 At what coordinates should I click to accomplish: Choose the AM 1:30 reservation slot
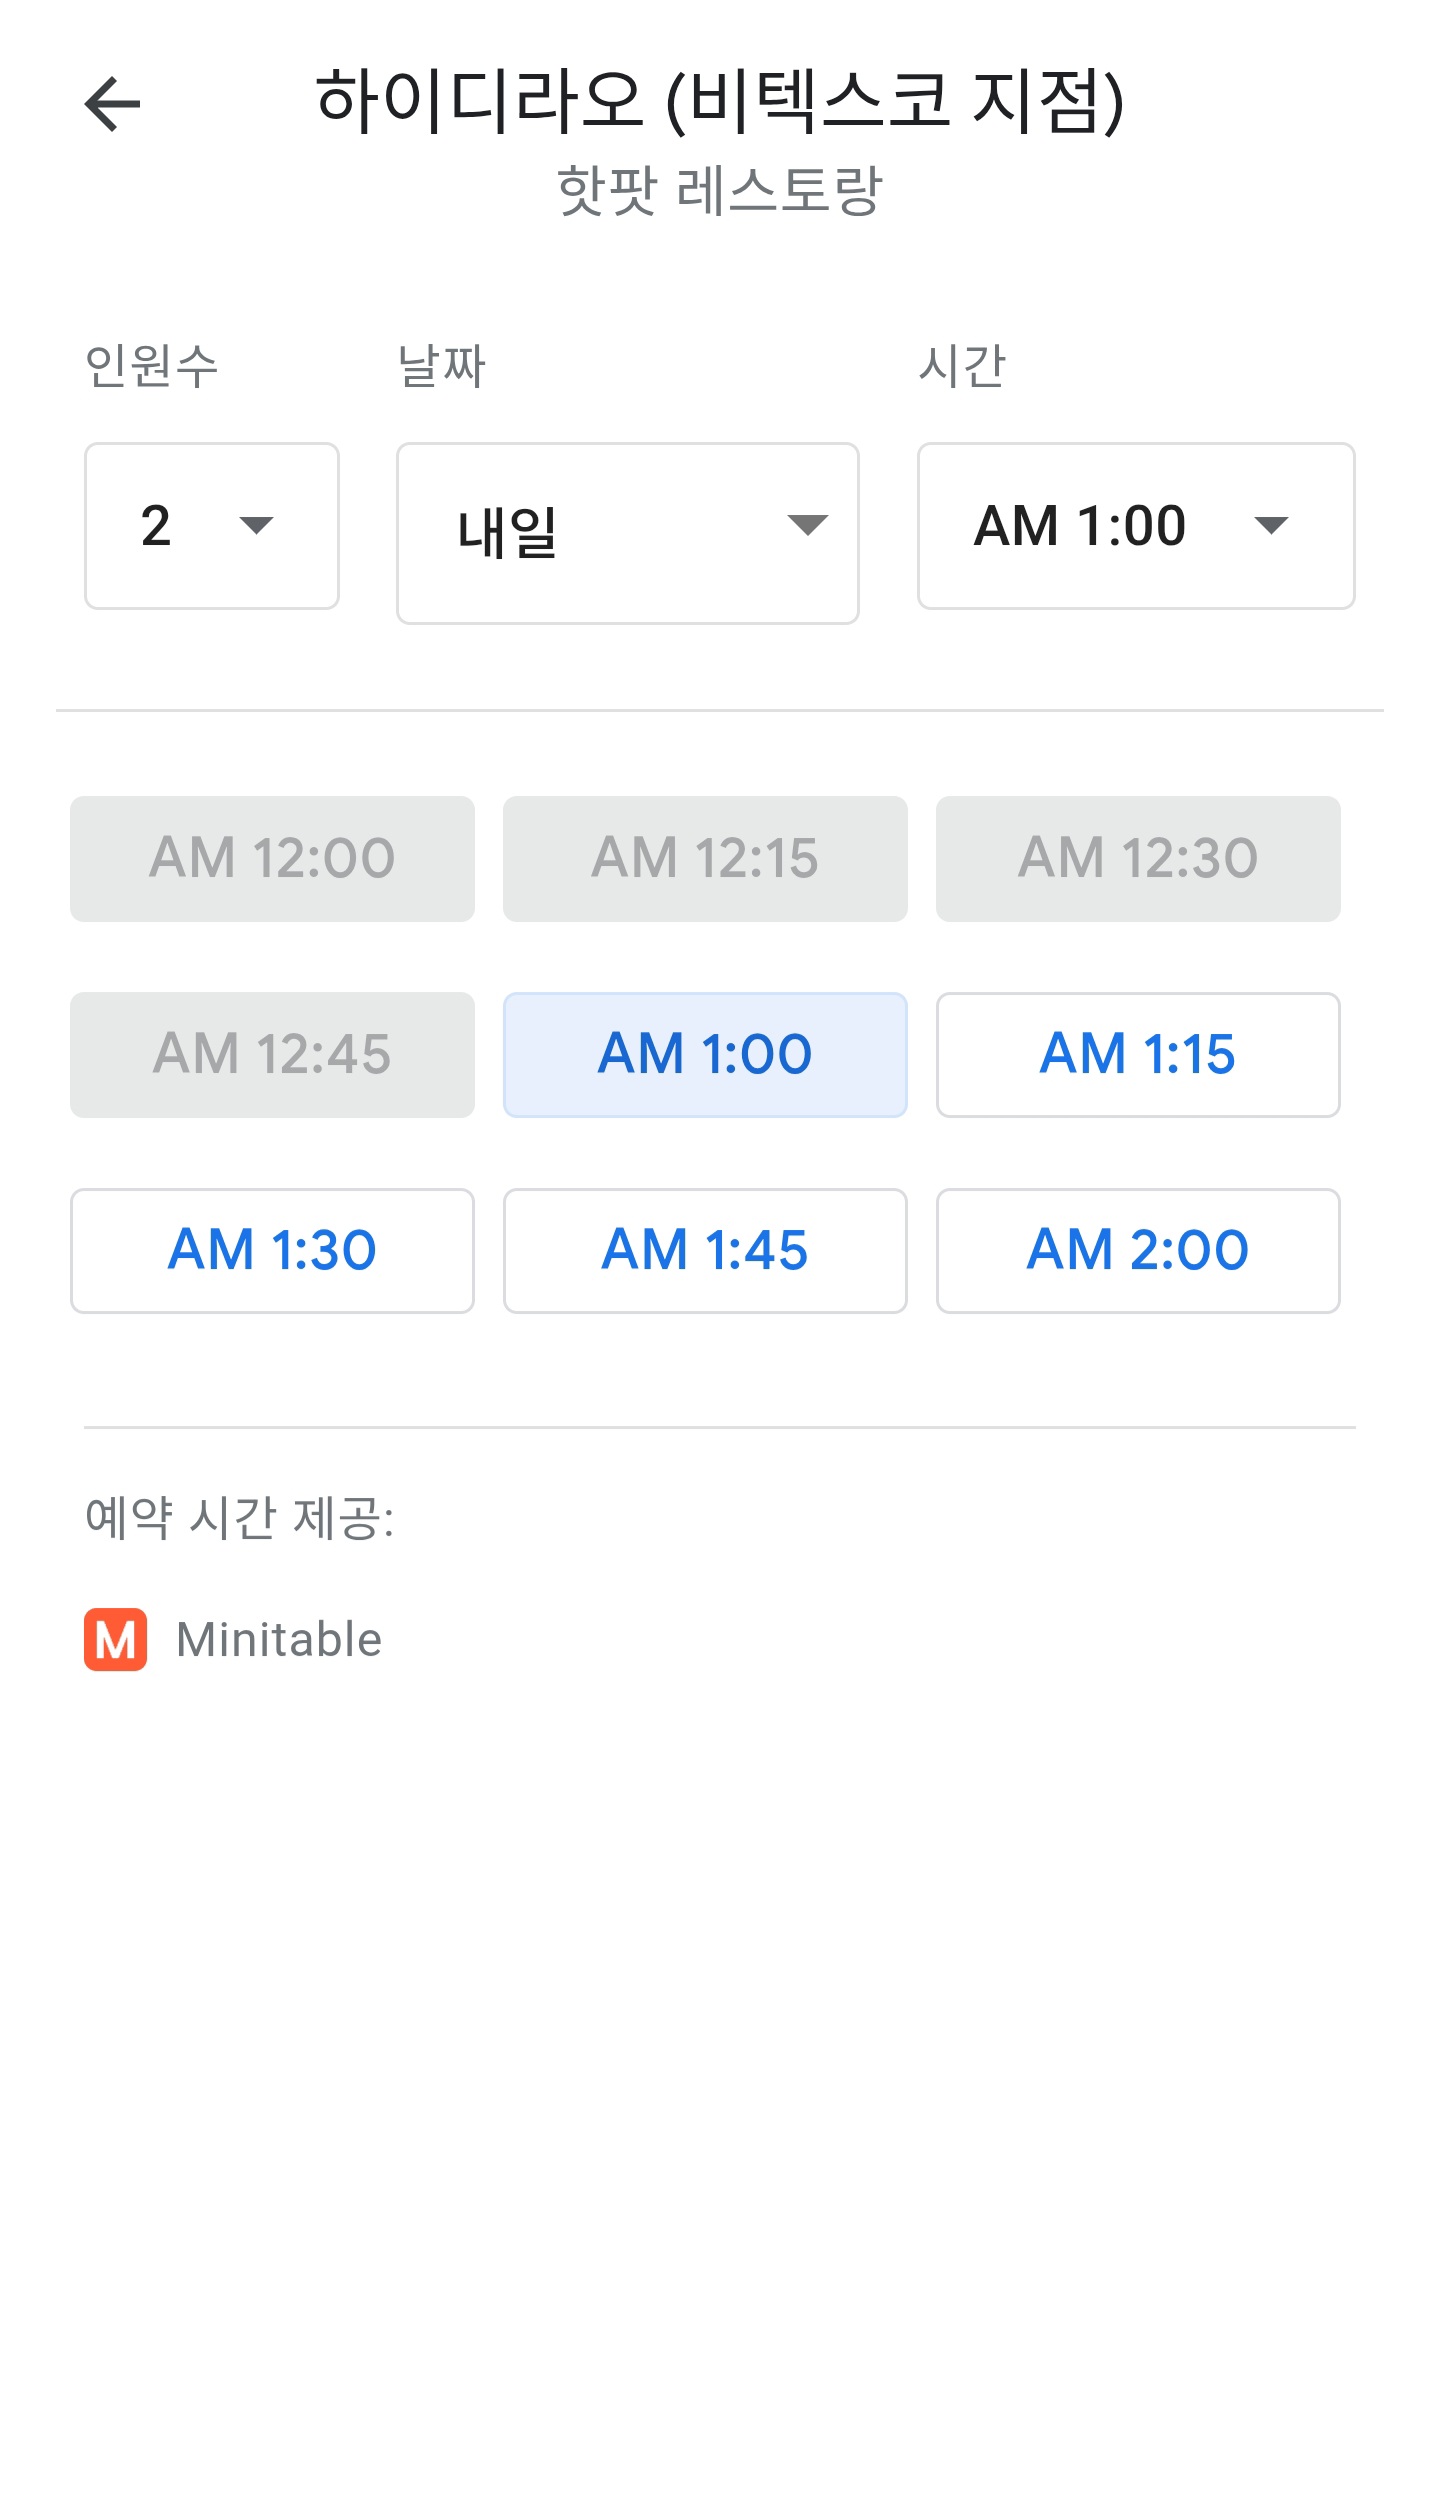click(x=272, y=1251)
